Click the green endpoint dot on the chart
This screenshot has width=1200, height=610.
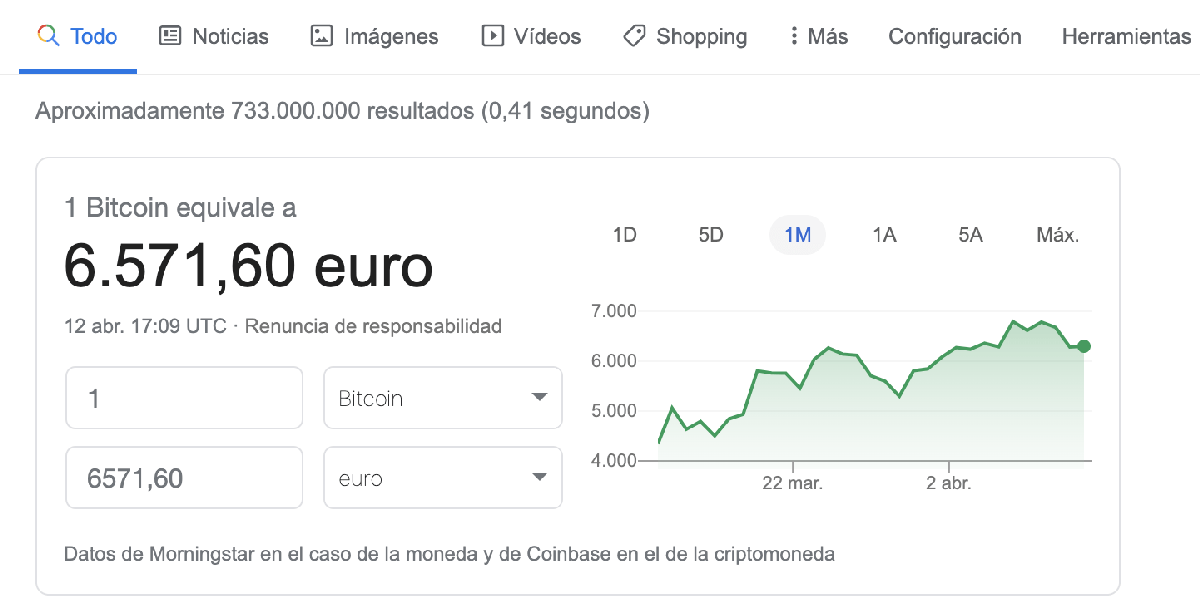point(1083,346)
